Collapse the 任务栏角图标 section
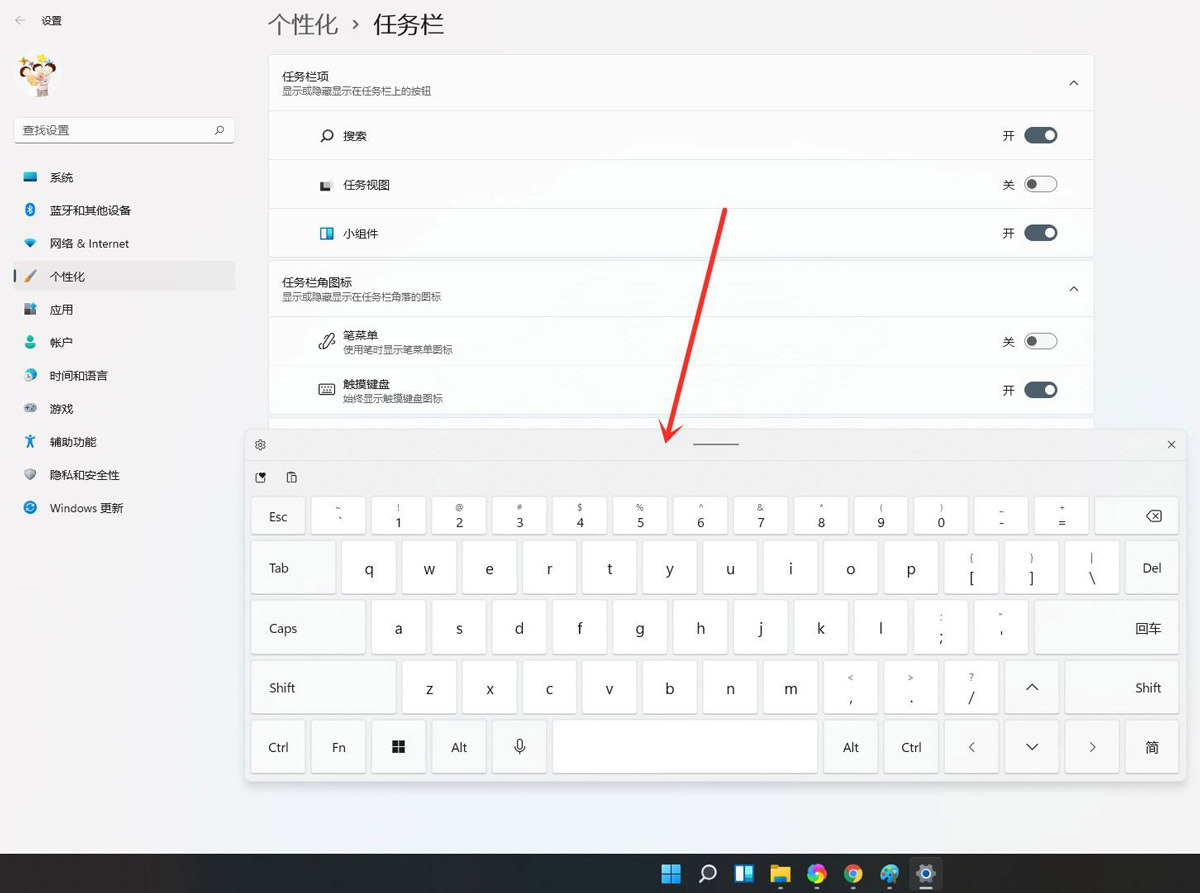This screenshot has height=893, width=1200. 1073,288
